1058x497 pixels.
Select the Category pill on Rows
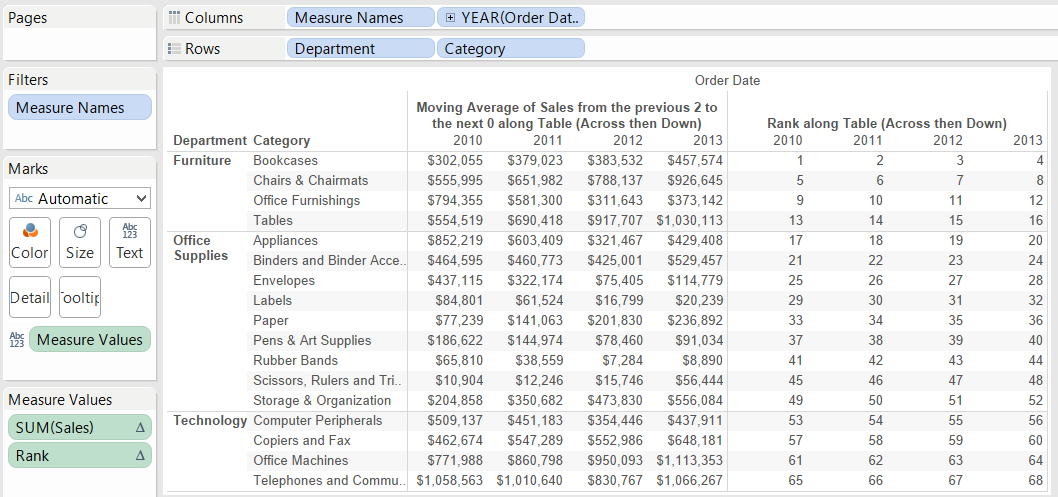[x=510, y=48]
